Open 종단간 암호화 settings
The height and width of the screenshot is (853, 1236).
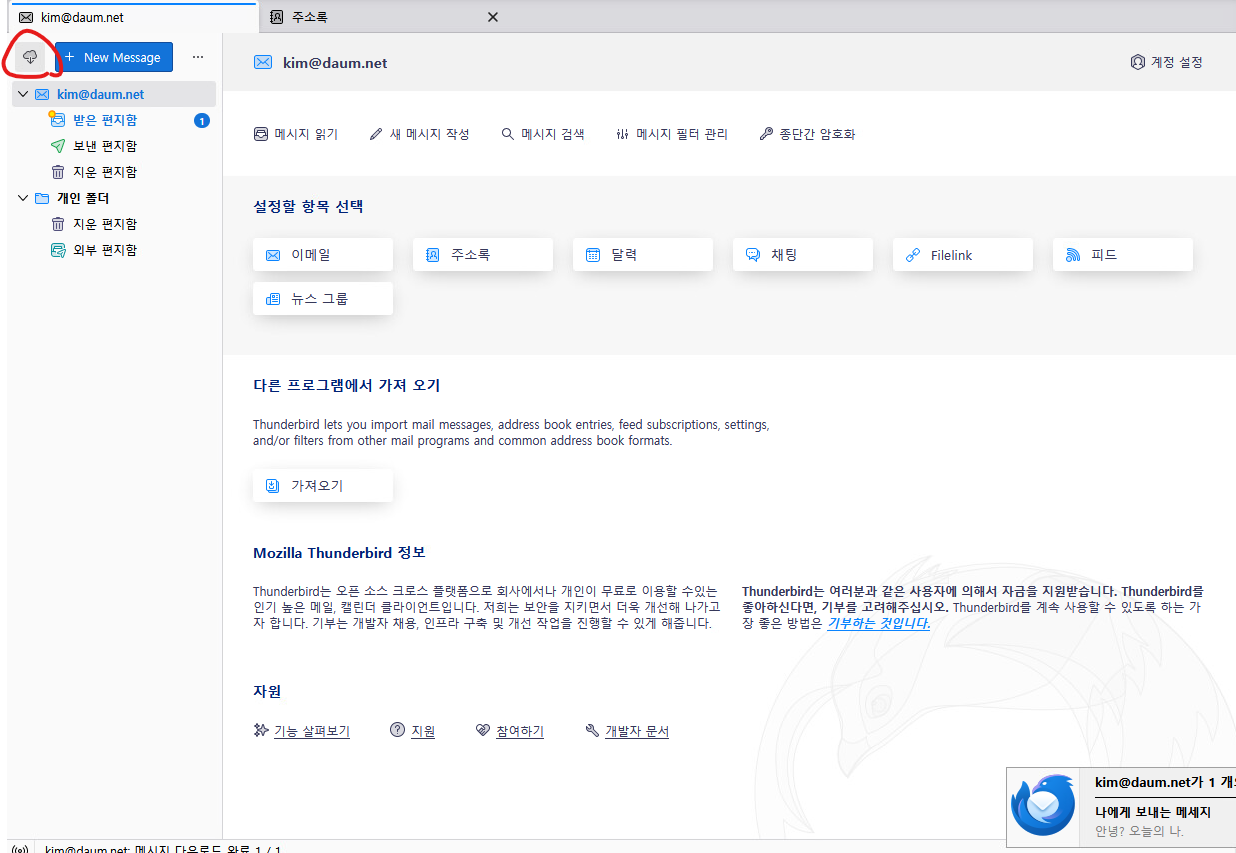807,134
